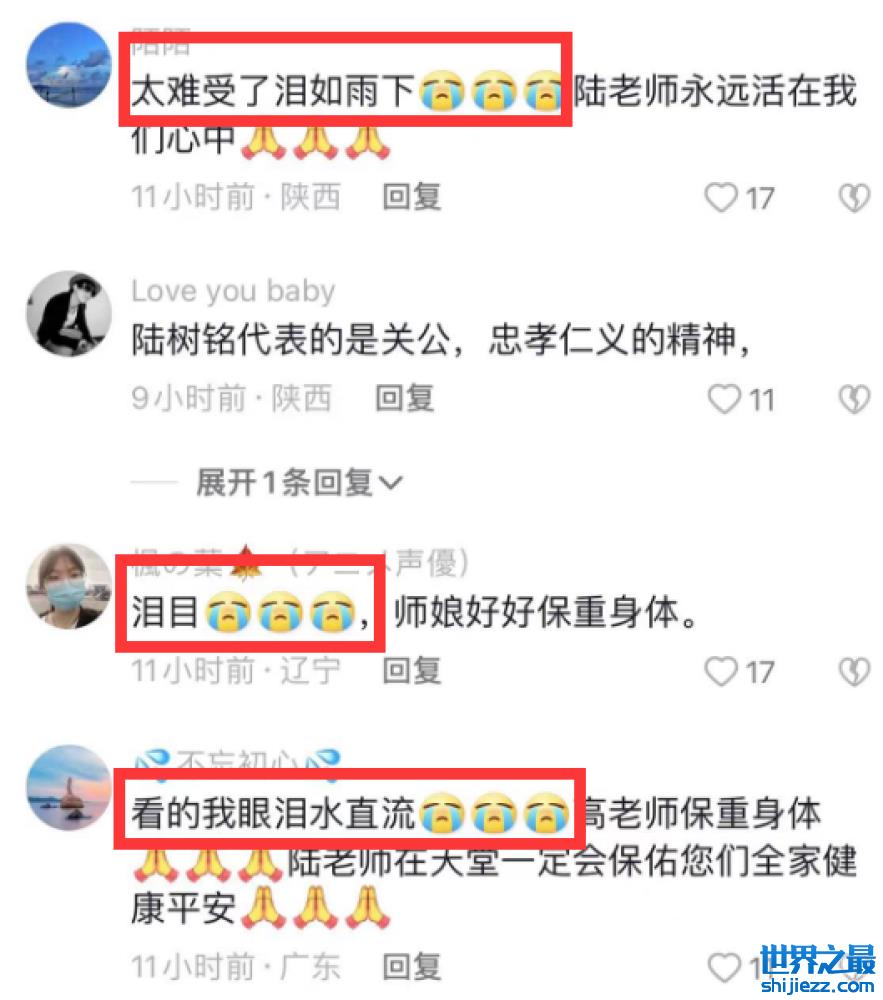883x1000 pixels.
Task: Reply to the 太难受了泪如雨下 comment
Action: [x=412, y=197]
